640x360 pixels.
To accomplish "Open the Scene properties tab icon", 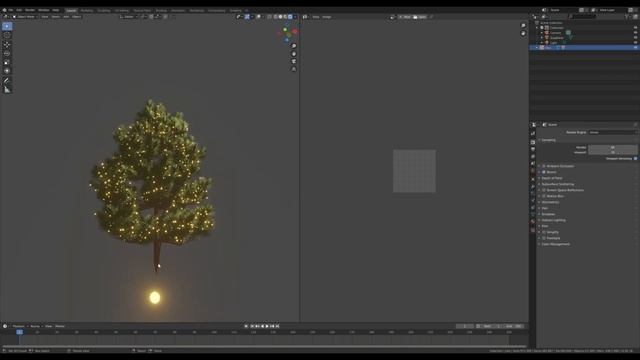I will [533, 164].
